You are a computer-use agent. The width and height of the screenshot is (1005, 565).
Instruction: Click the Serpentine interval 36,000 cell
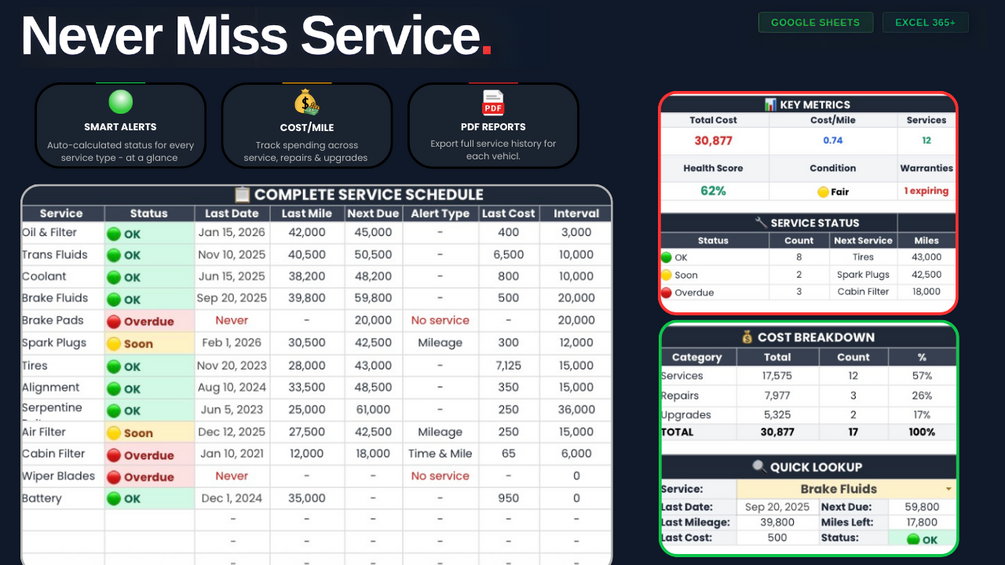(576, 409)
